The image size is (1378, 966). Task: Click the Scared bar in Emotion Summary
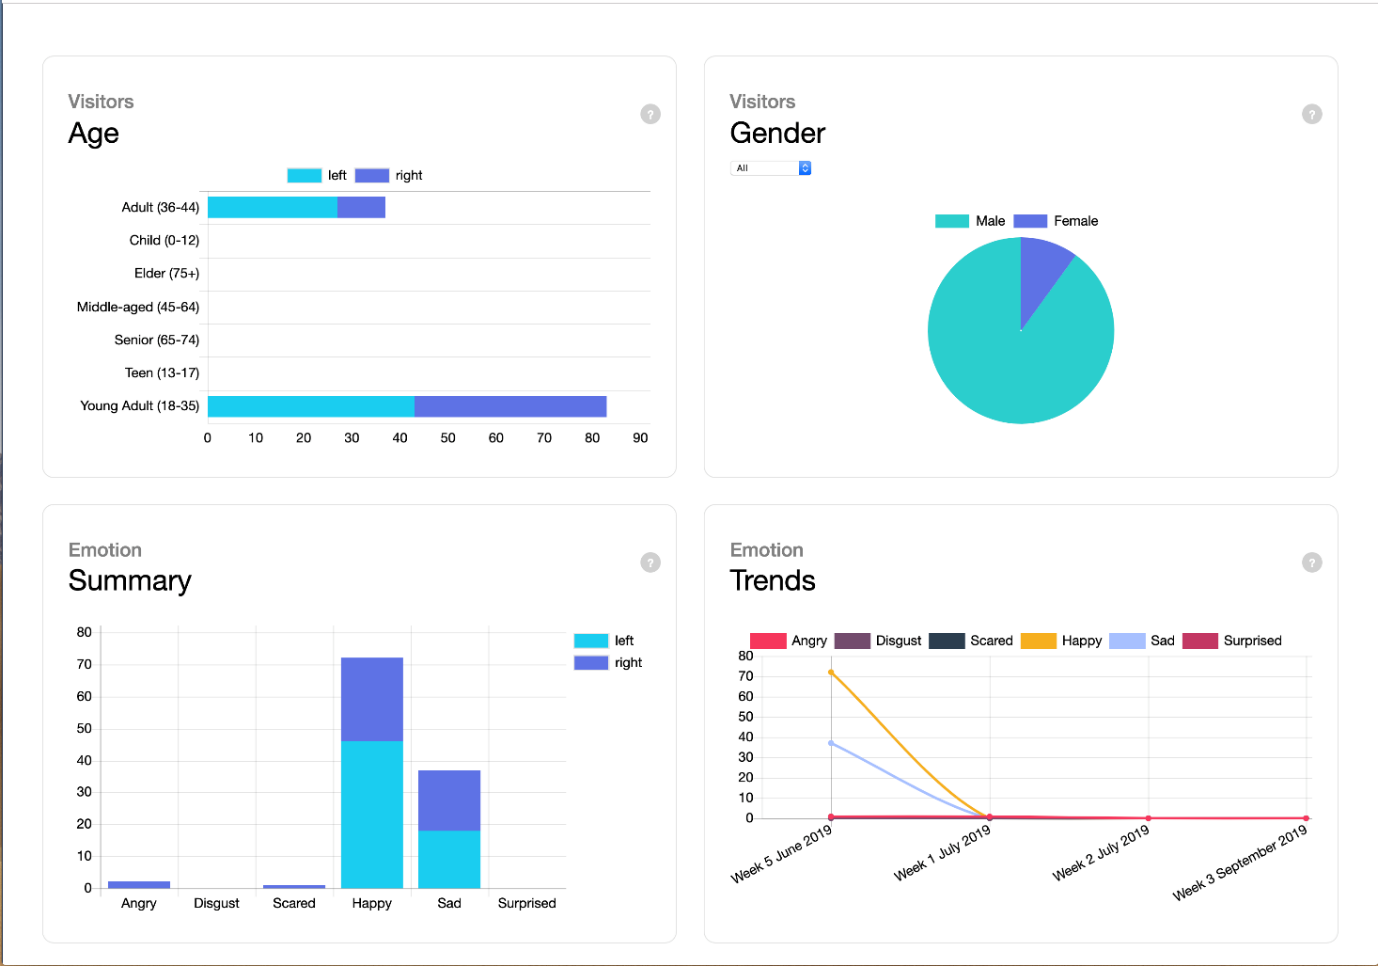click(x=294, y=886)
